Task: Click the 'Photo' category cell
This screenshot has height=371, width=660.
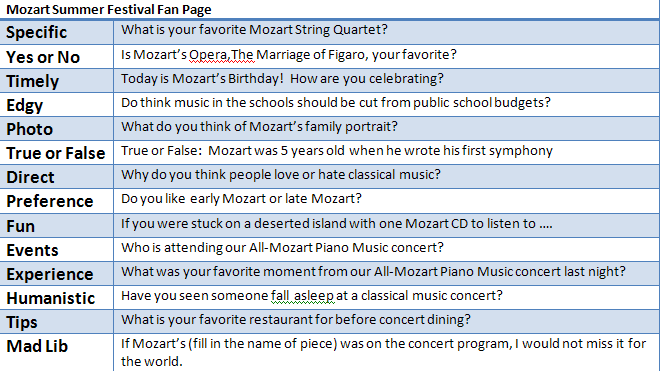Action: click(x=56, y=128)
